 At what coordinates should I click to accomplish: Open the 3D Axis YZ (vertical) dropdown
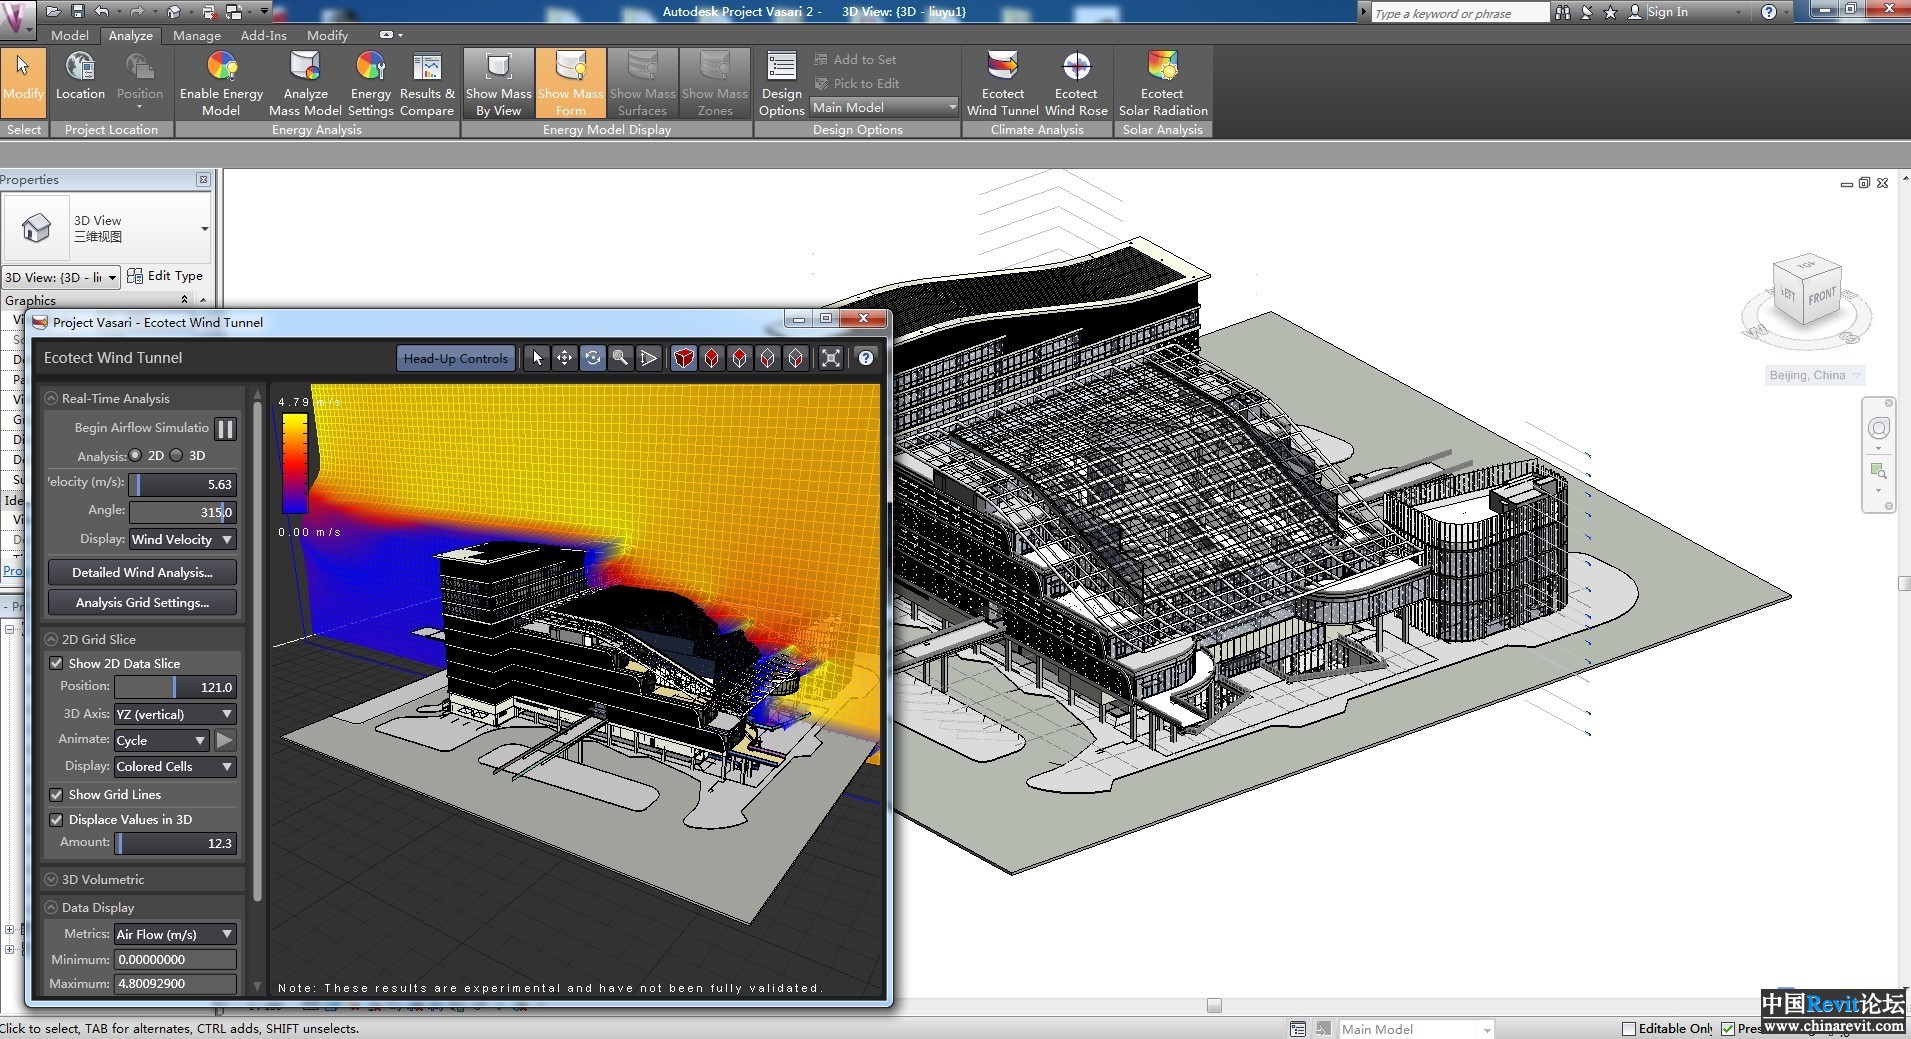coord(175,714)
